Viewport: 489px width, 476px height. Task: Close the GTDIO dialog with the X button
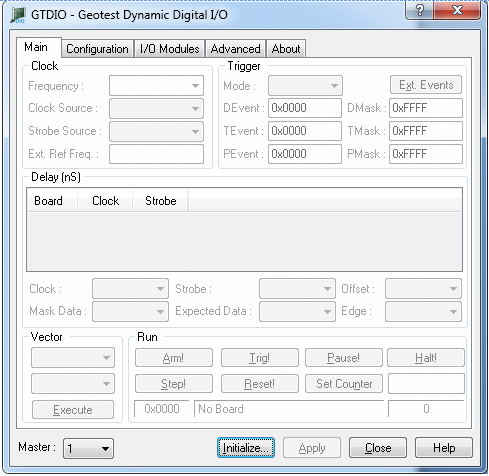457,10
